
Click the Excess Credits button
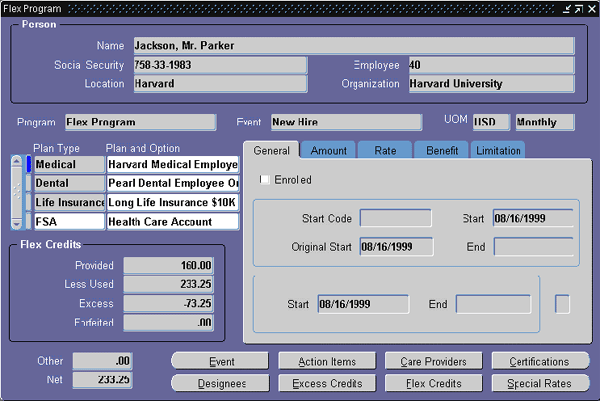pyautogui.click(x=327, y=383)
